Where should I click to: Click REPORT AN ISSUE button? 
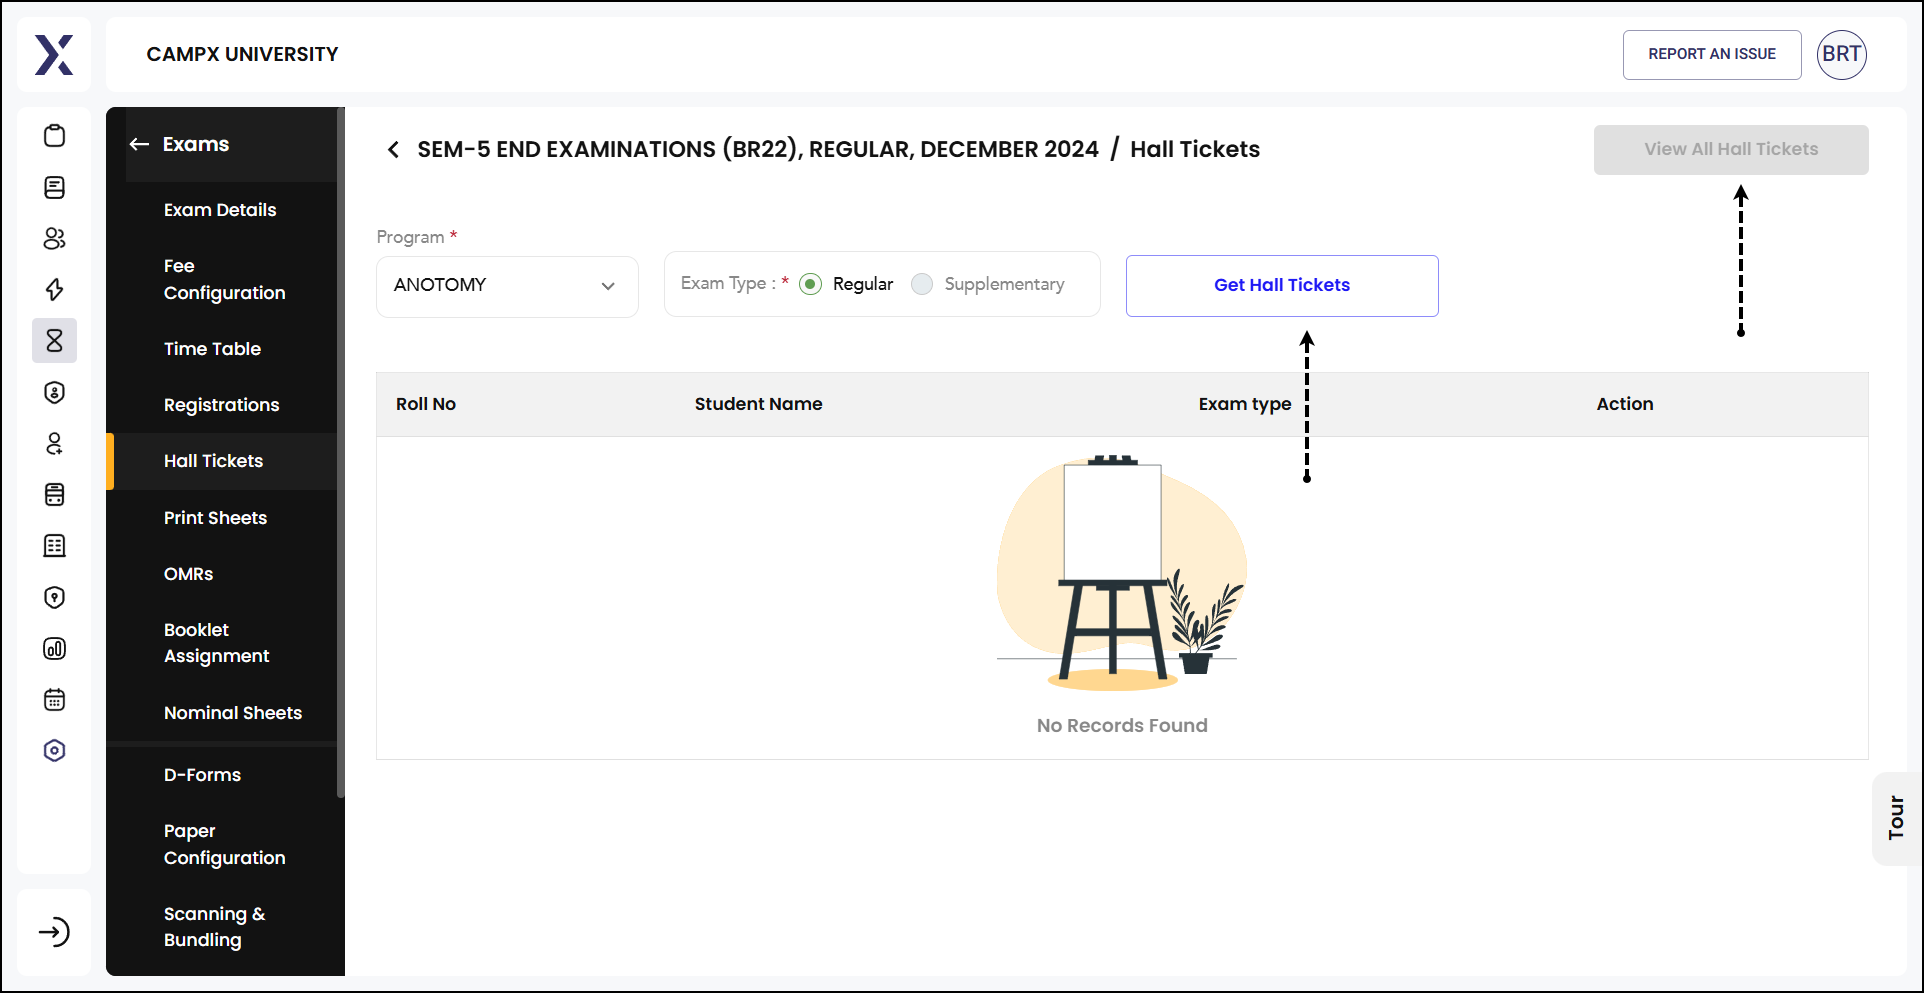click(x=1712, y=54)
